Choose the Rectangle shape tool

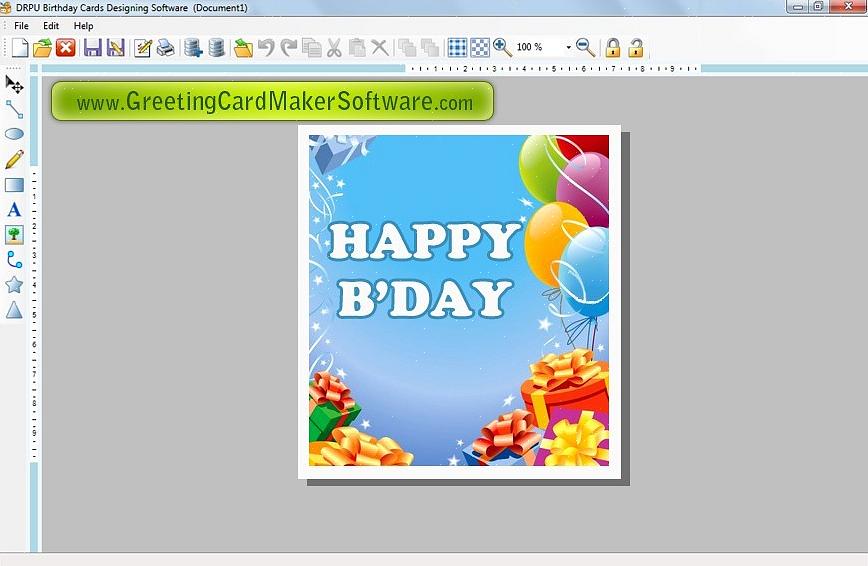(14, 185)
